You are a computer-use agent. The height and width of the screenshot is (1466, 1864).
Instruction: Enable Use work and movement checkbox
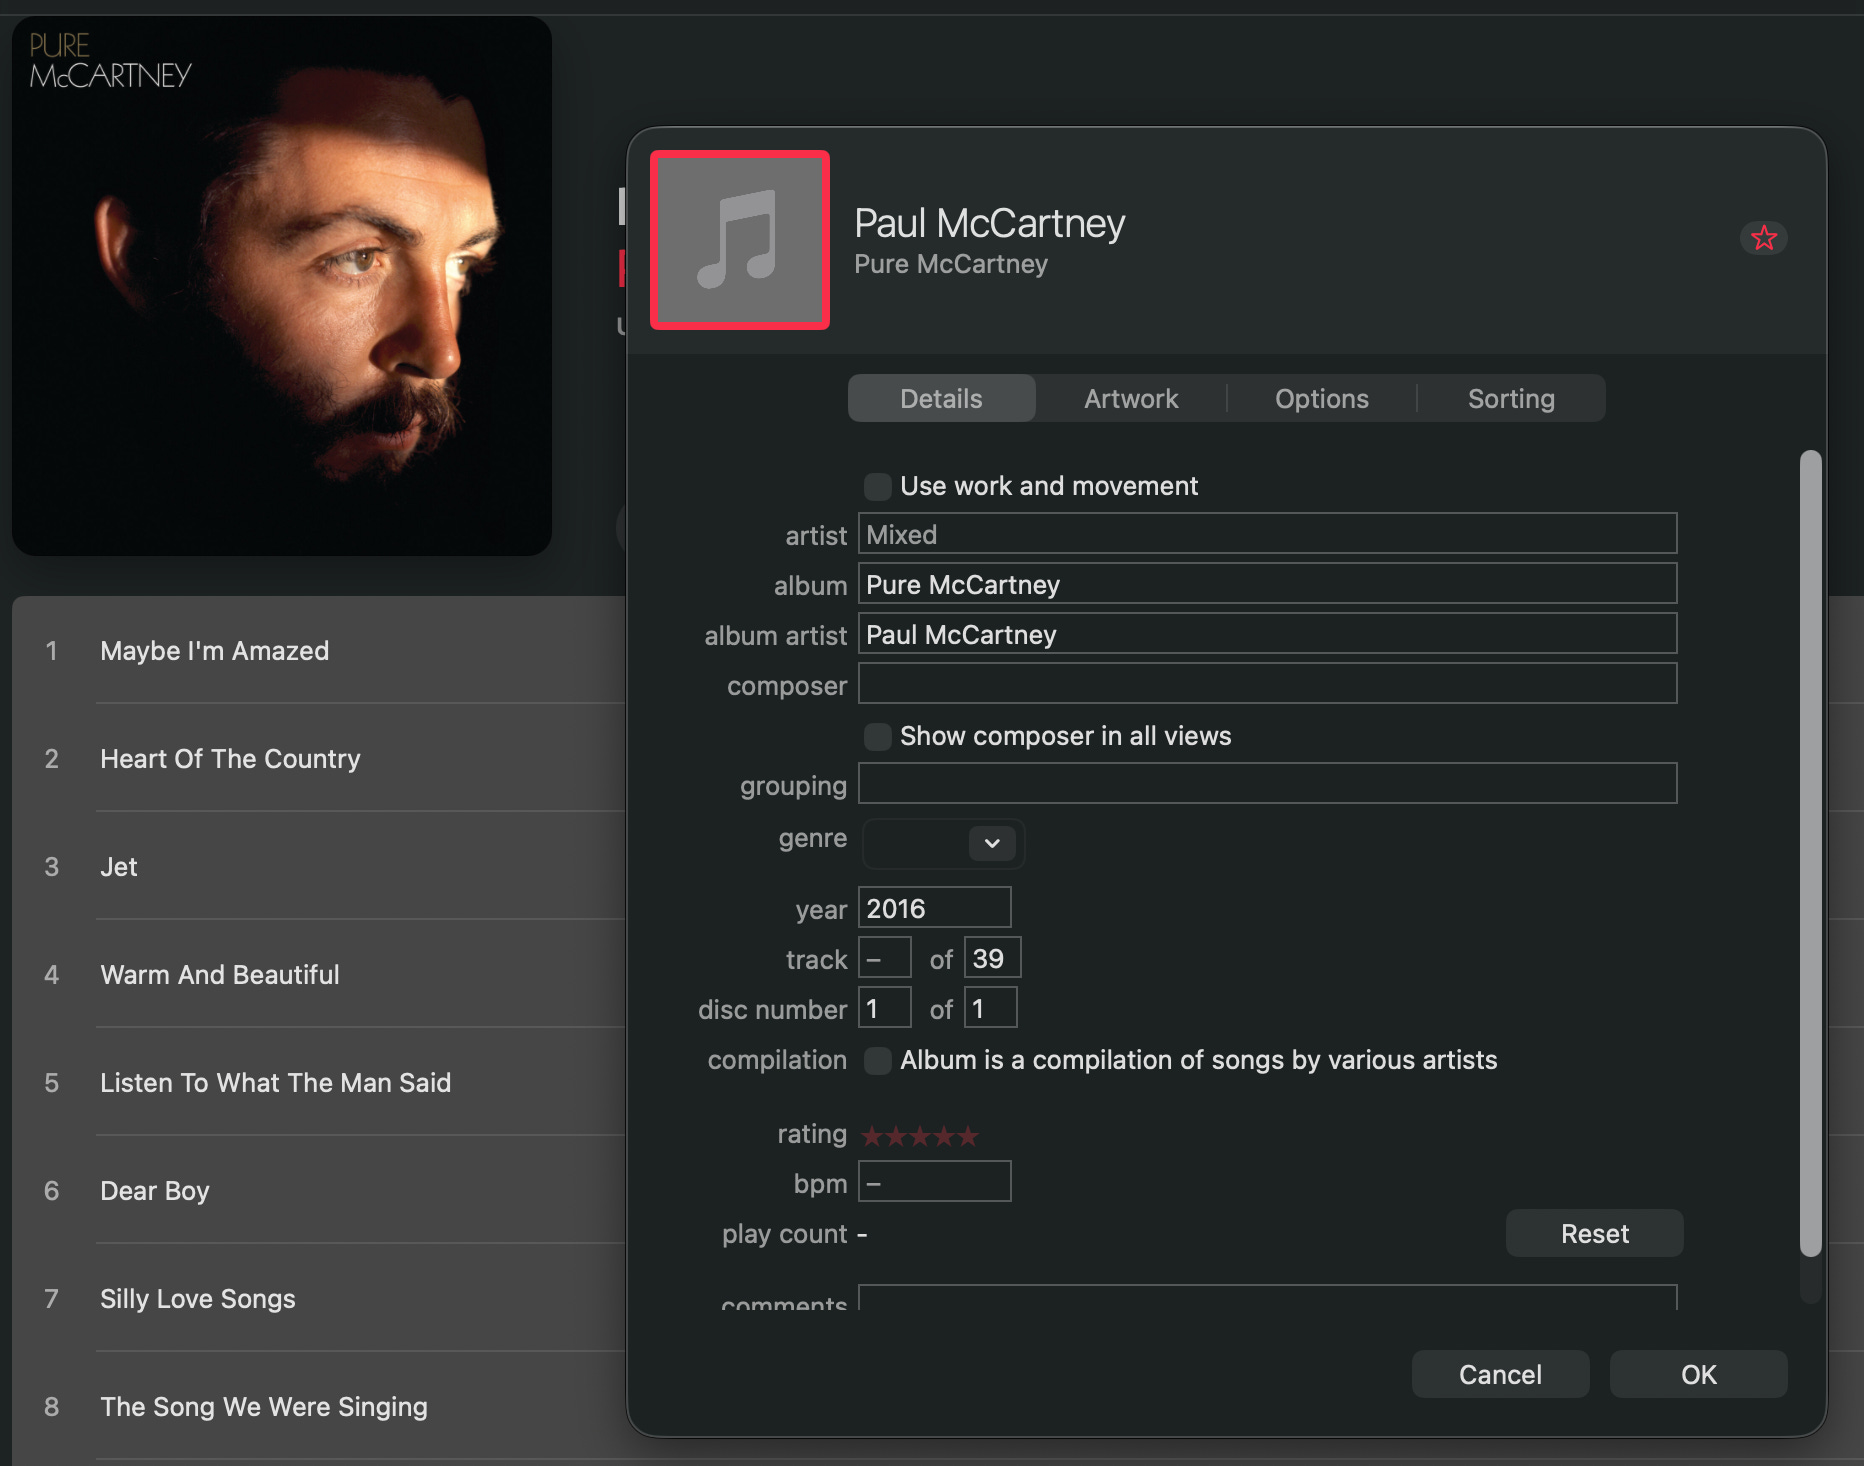(x=878, y=486)
